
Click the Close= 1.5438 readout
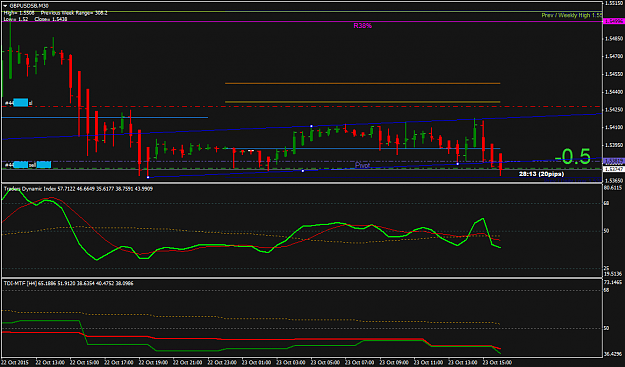(x=51, y=19)
